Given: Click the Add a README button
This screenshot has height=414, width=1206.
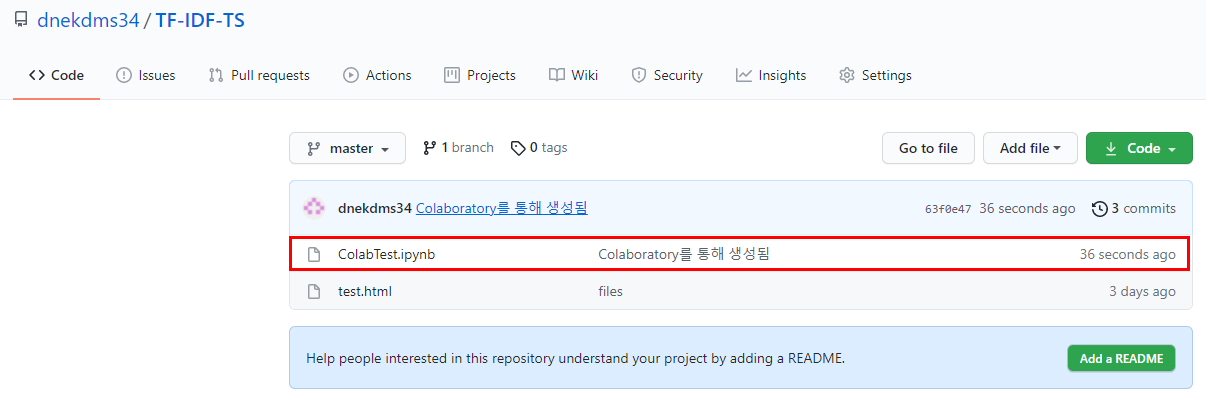Looking at the screenshot, I should pyautogui.click(x=1121, y=358).
